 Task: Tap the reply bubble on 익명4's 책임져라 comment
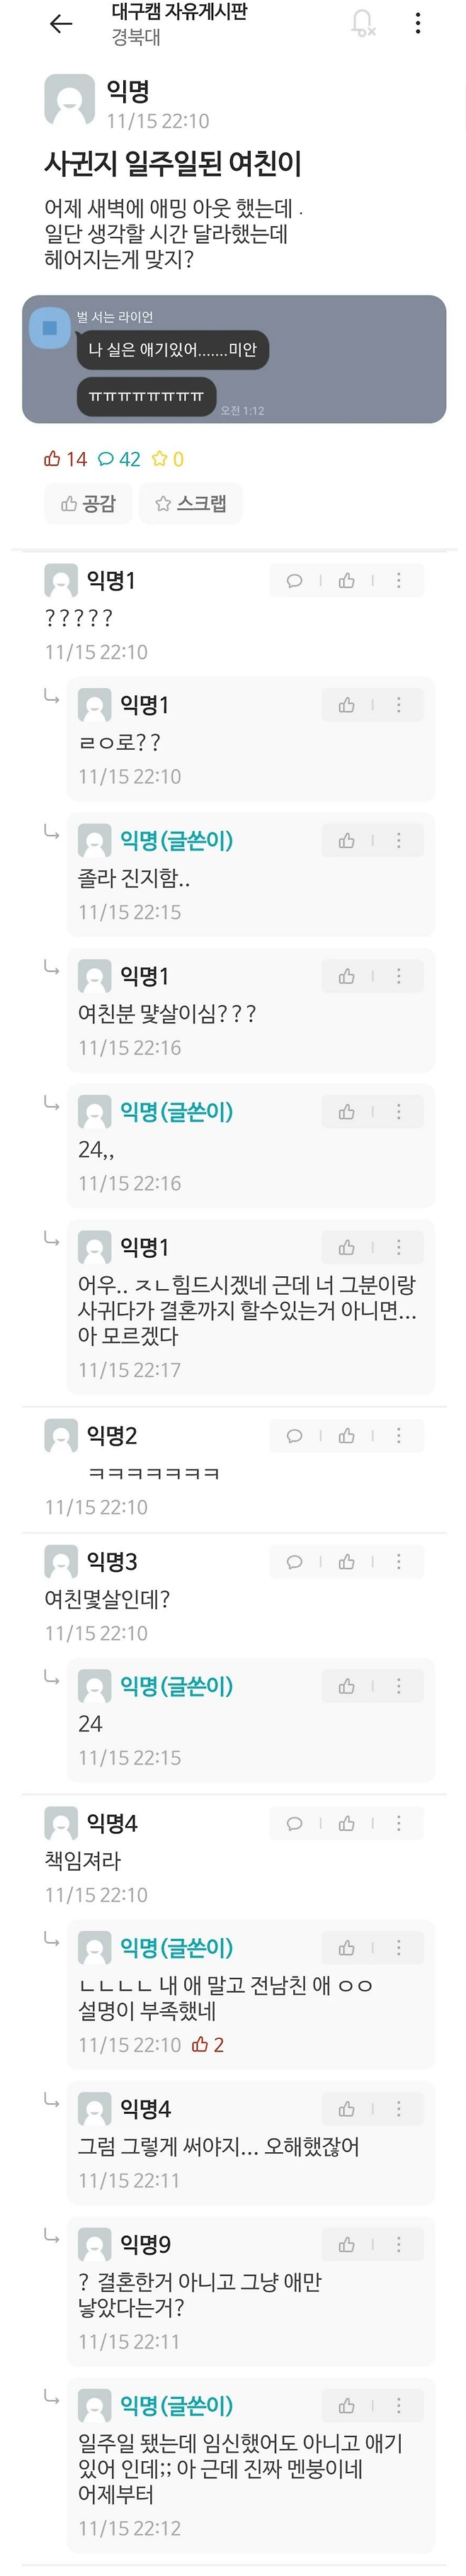point(295,1824)
